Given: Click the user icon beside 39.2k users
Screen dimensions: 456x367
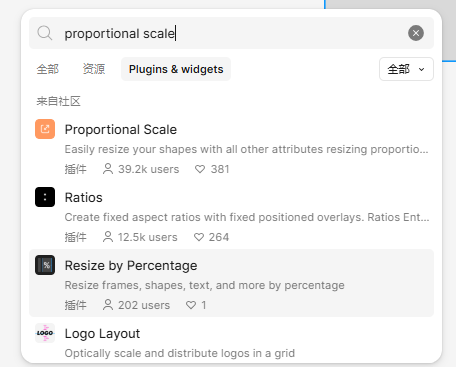Looking at the screenshot, I should coord(108,169).
